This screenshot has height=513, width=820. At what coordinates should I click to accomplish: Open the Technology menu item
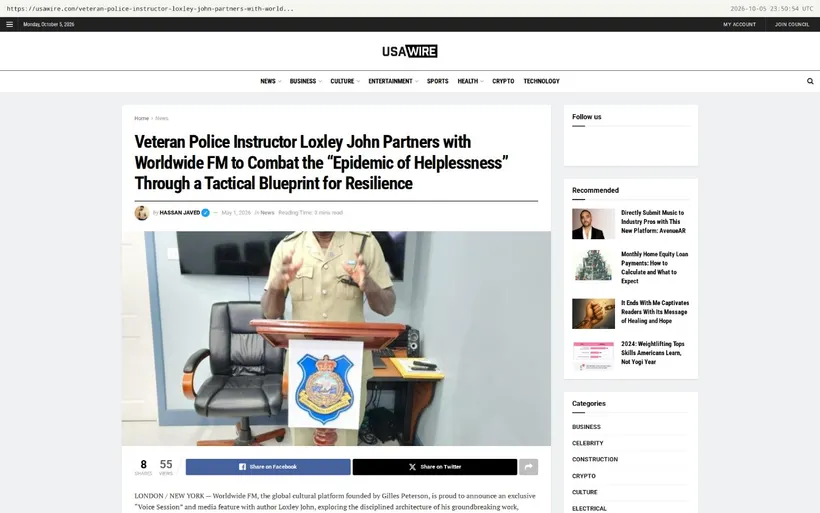point(541,81)
